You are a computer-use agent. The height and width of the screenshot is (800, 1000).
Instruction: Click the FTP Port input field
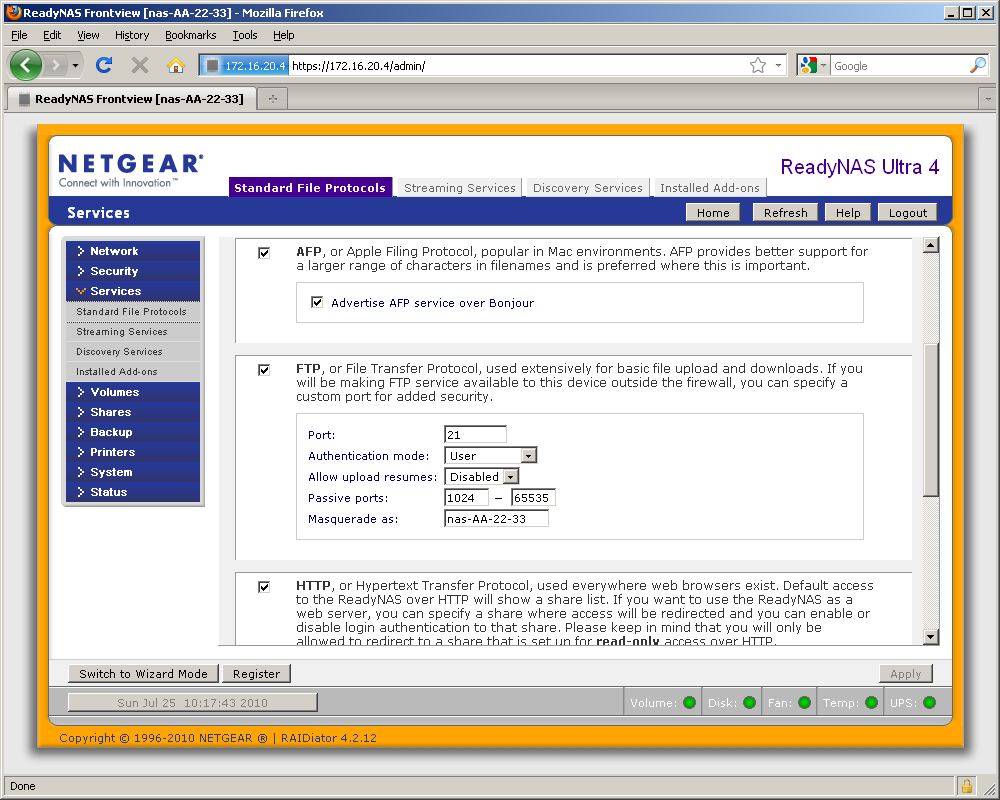click(x=475, y=434)
